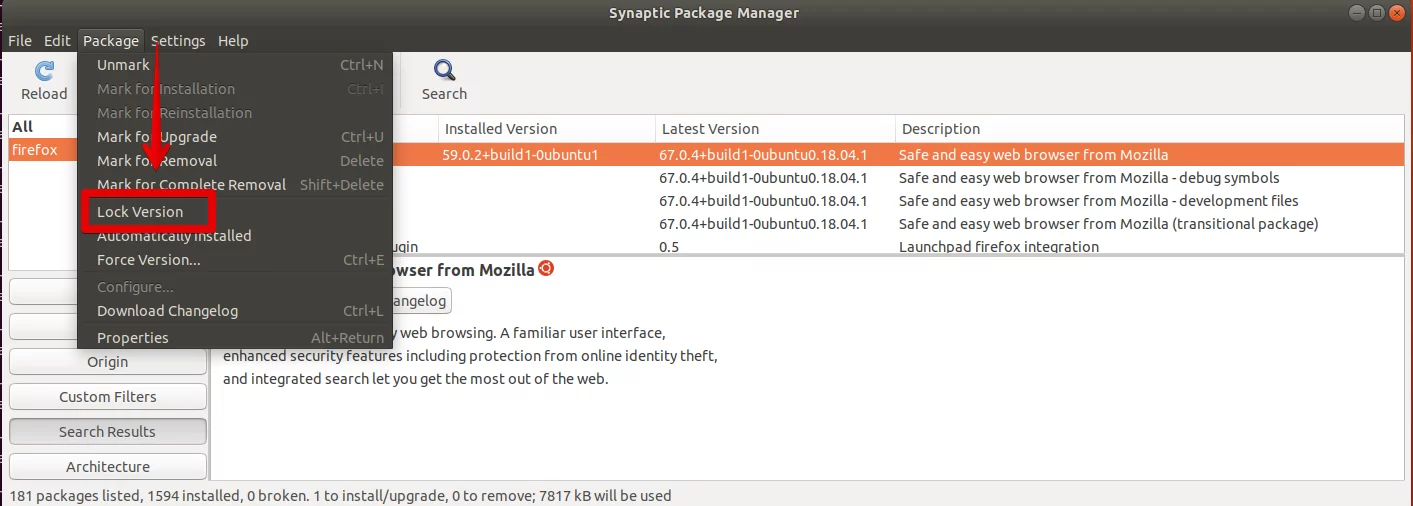Click the Ubuntu supported logo beside package title

click(x=546, y=269)
